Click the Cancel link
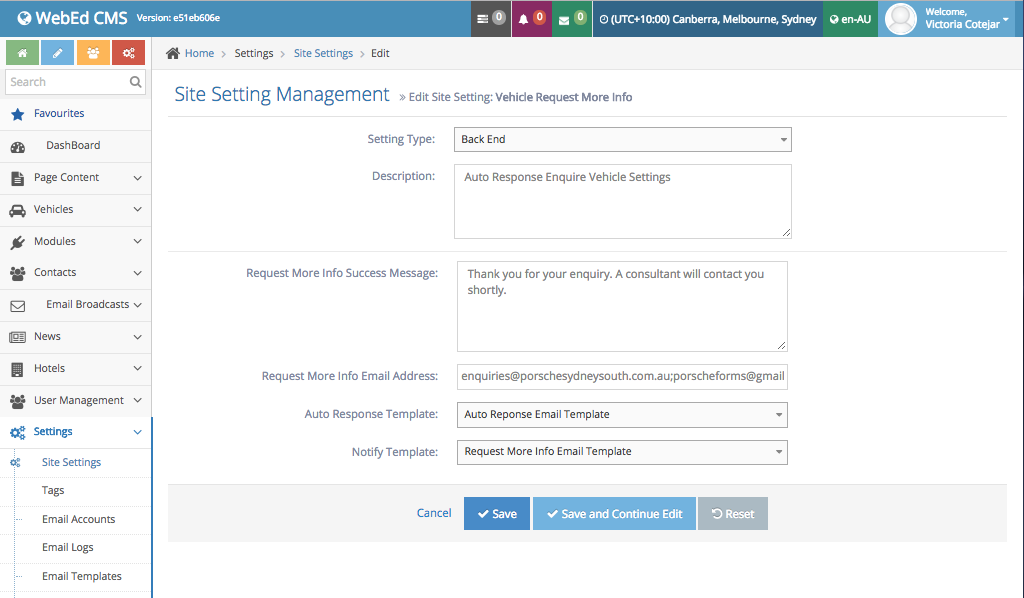Viewport: 1024px width, 598px height. 434,513
